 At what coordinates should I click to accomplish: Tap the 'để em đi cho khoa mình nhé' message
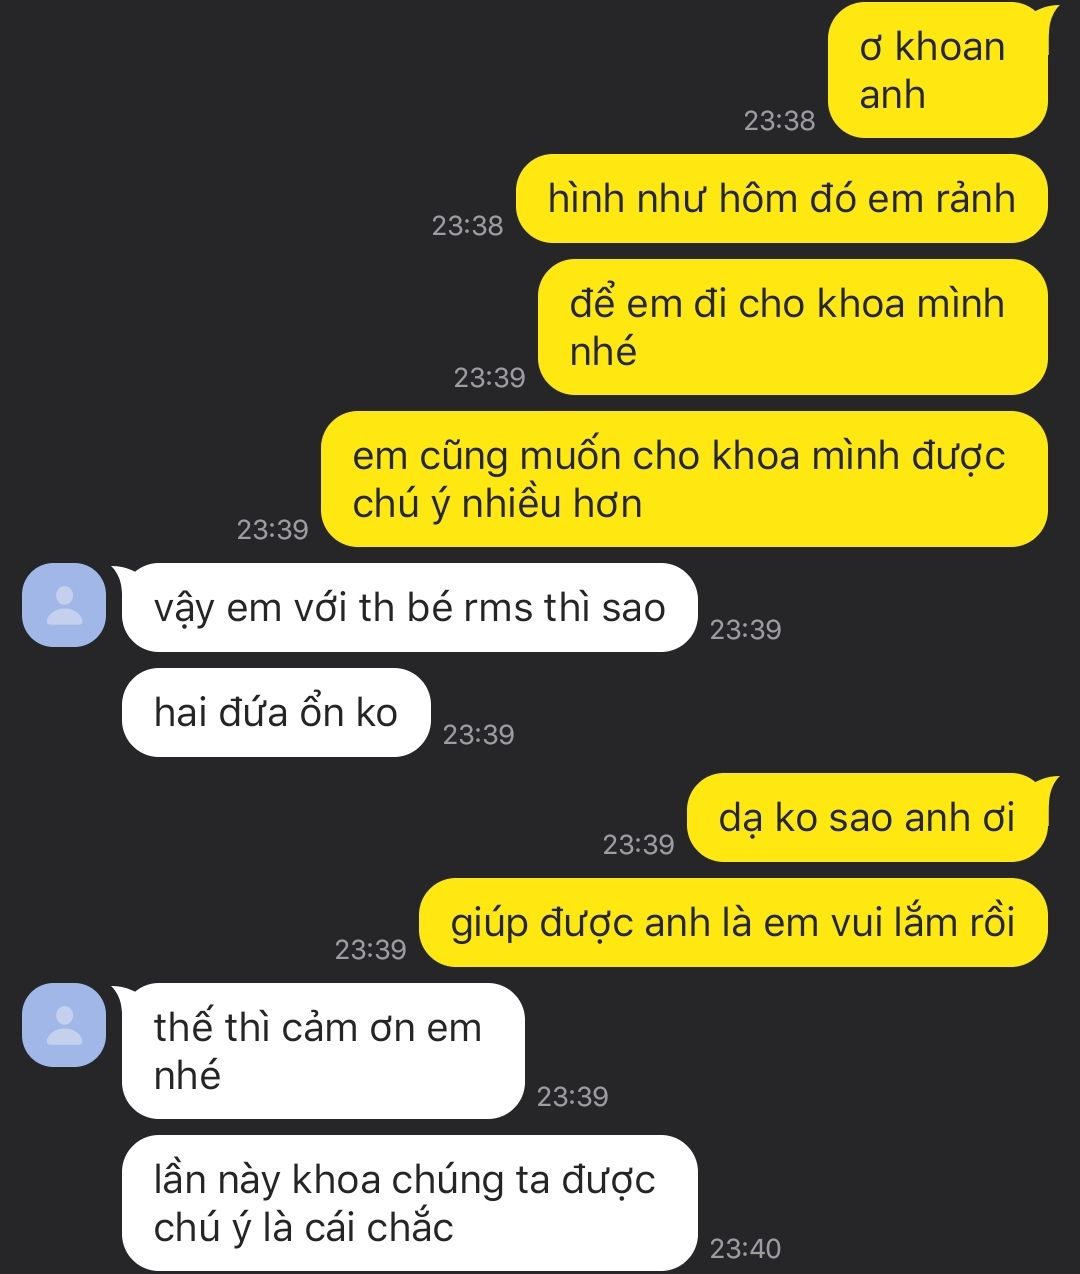pos(793,327)
